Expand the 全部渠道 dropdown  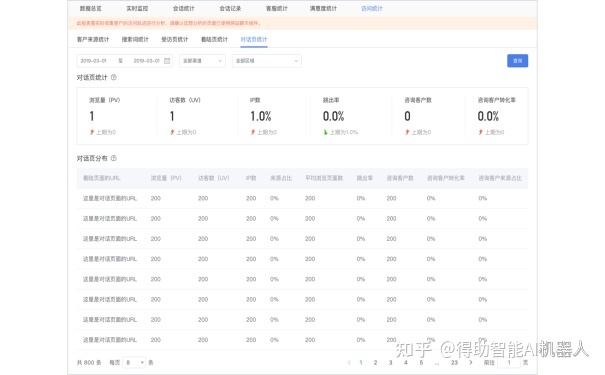pyautogui.click(x=203, y=61)
